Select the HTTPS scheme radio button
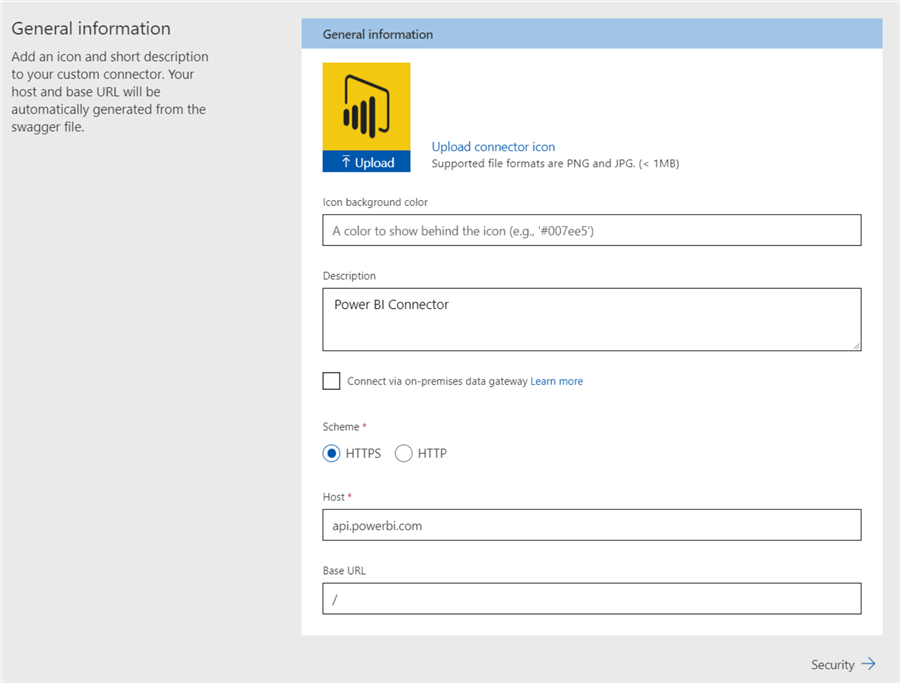This screenshot has width=900, height=683. [x=331, y=453]
